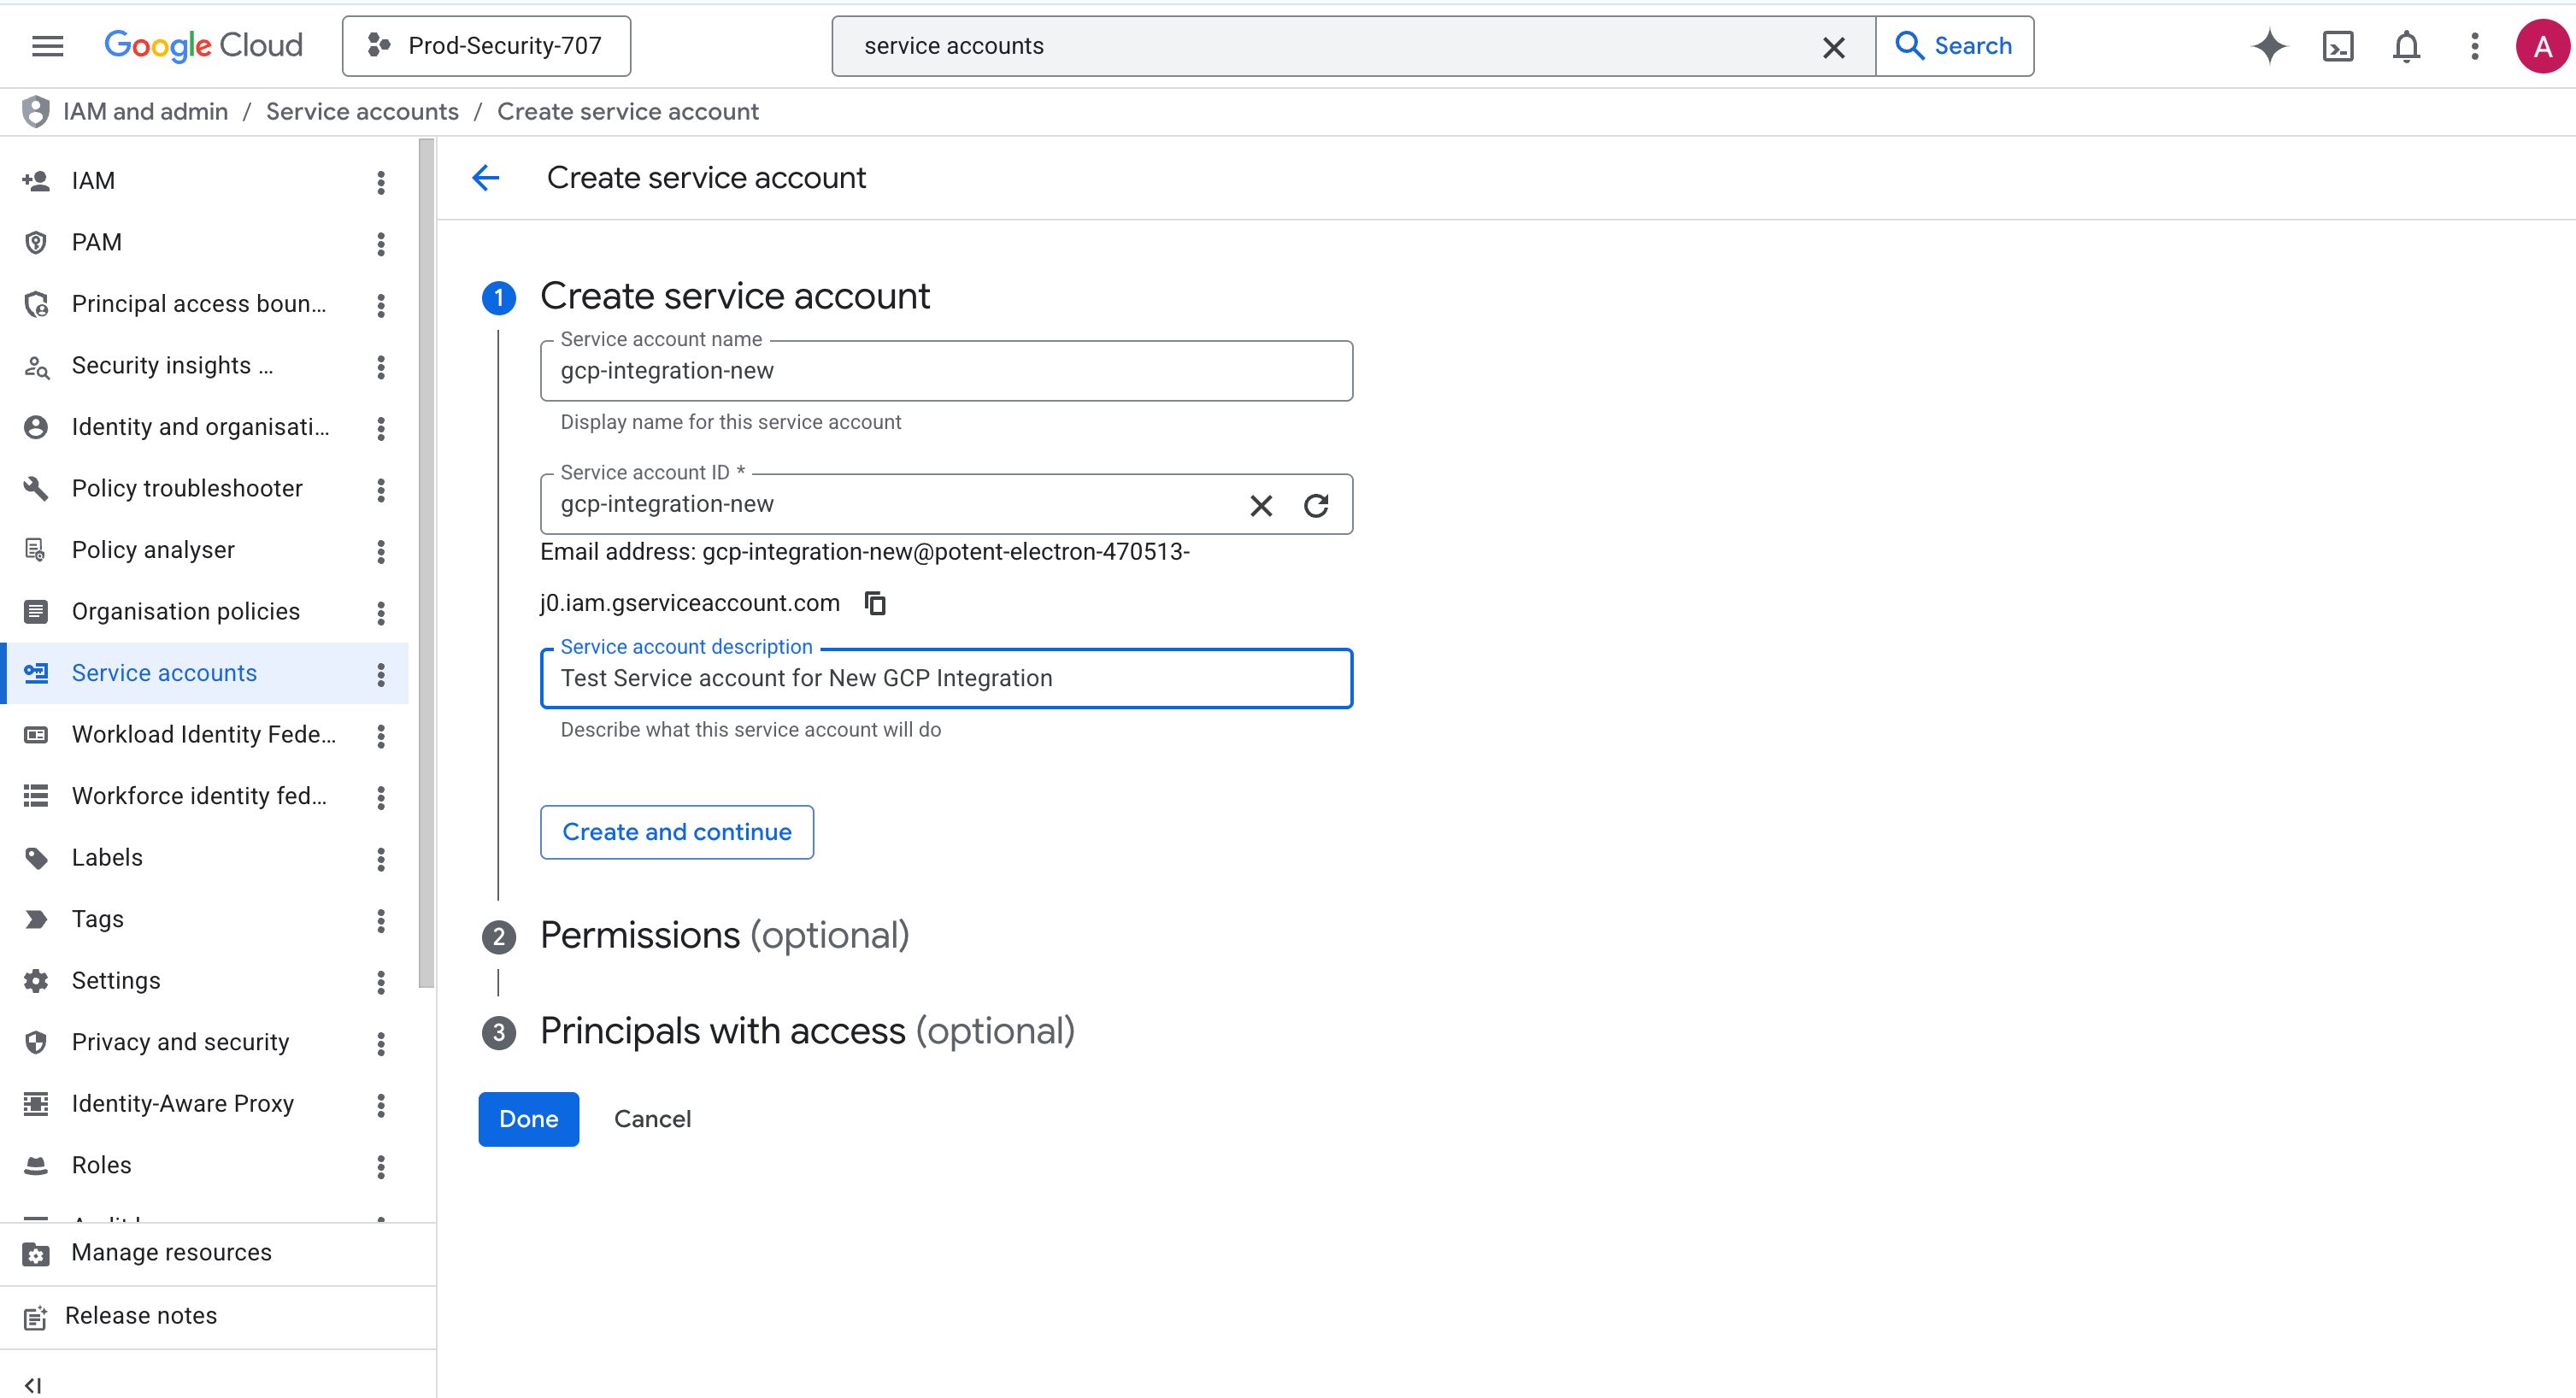2576x1398 pixels.
Task: Focus the Service account description field
Action: coord(946,679)
